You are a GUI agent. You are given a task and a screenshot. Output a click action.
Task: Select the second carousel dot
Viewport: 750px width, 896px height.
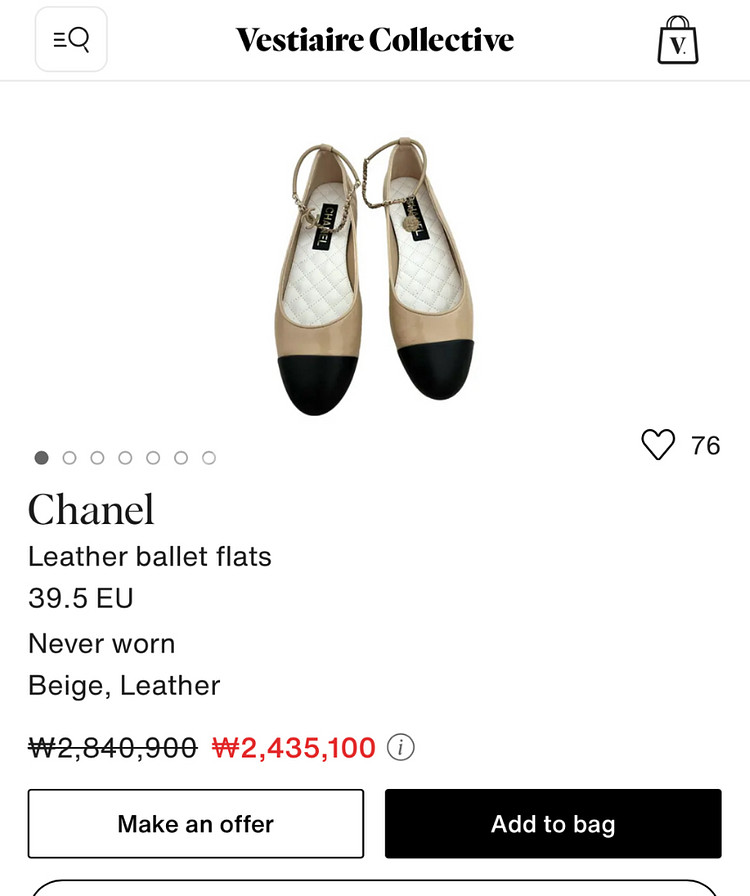(69, 458)
